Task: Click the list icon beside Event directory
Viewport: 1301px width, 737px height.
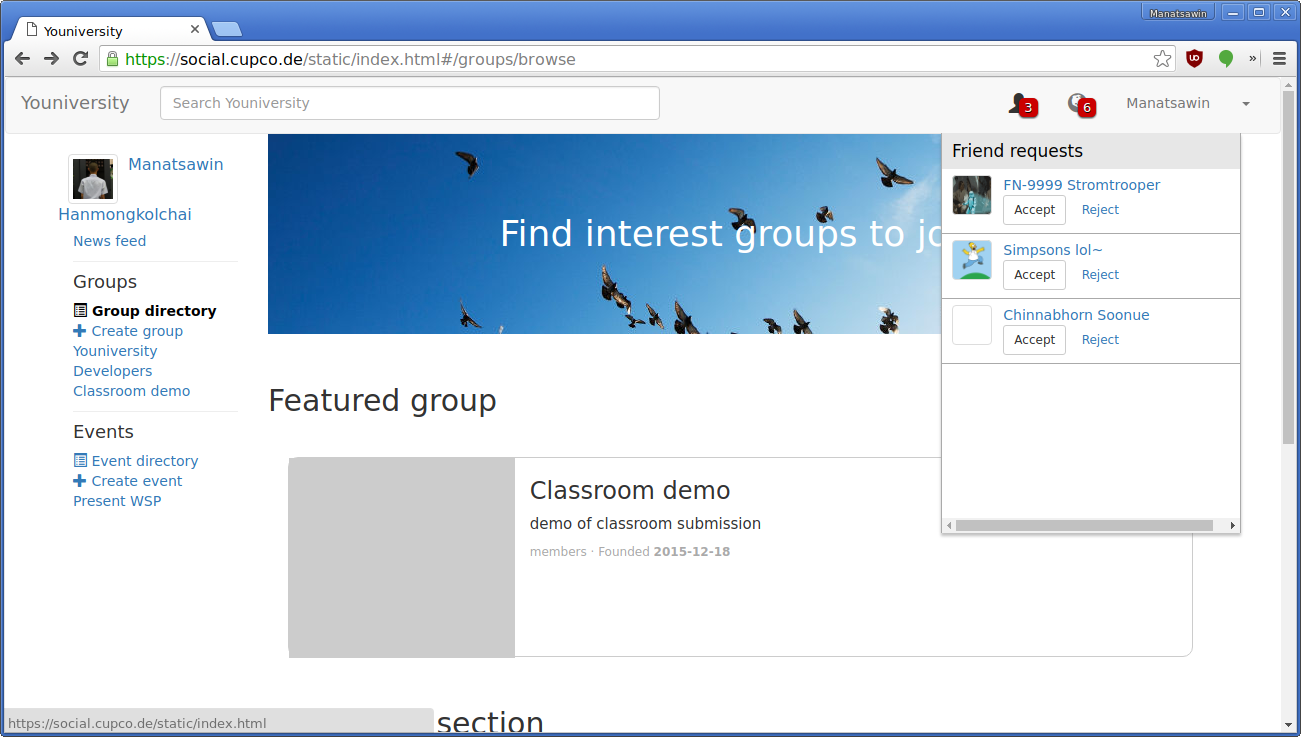Action: click(80, 461)
